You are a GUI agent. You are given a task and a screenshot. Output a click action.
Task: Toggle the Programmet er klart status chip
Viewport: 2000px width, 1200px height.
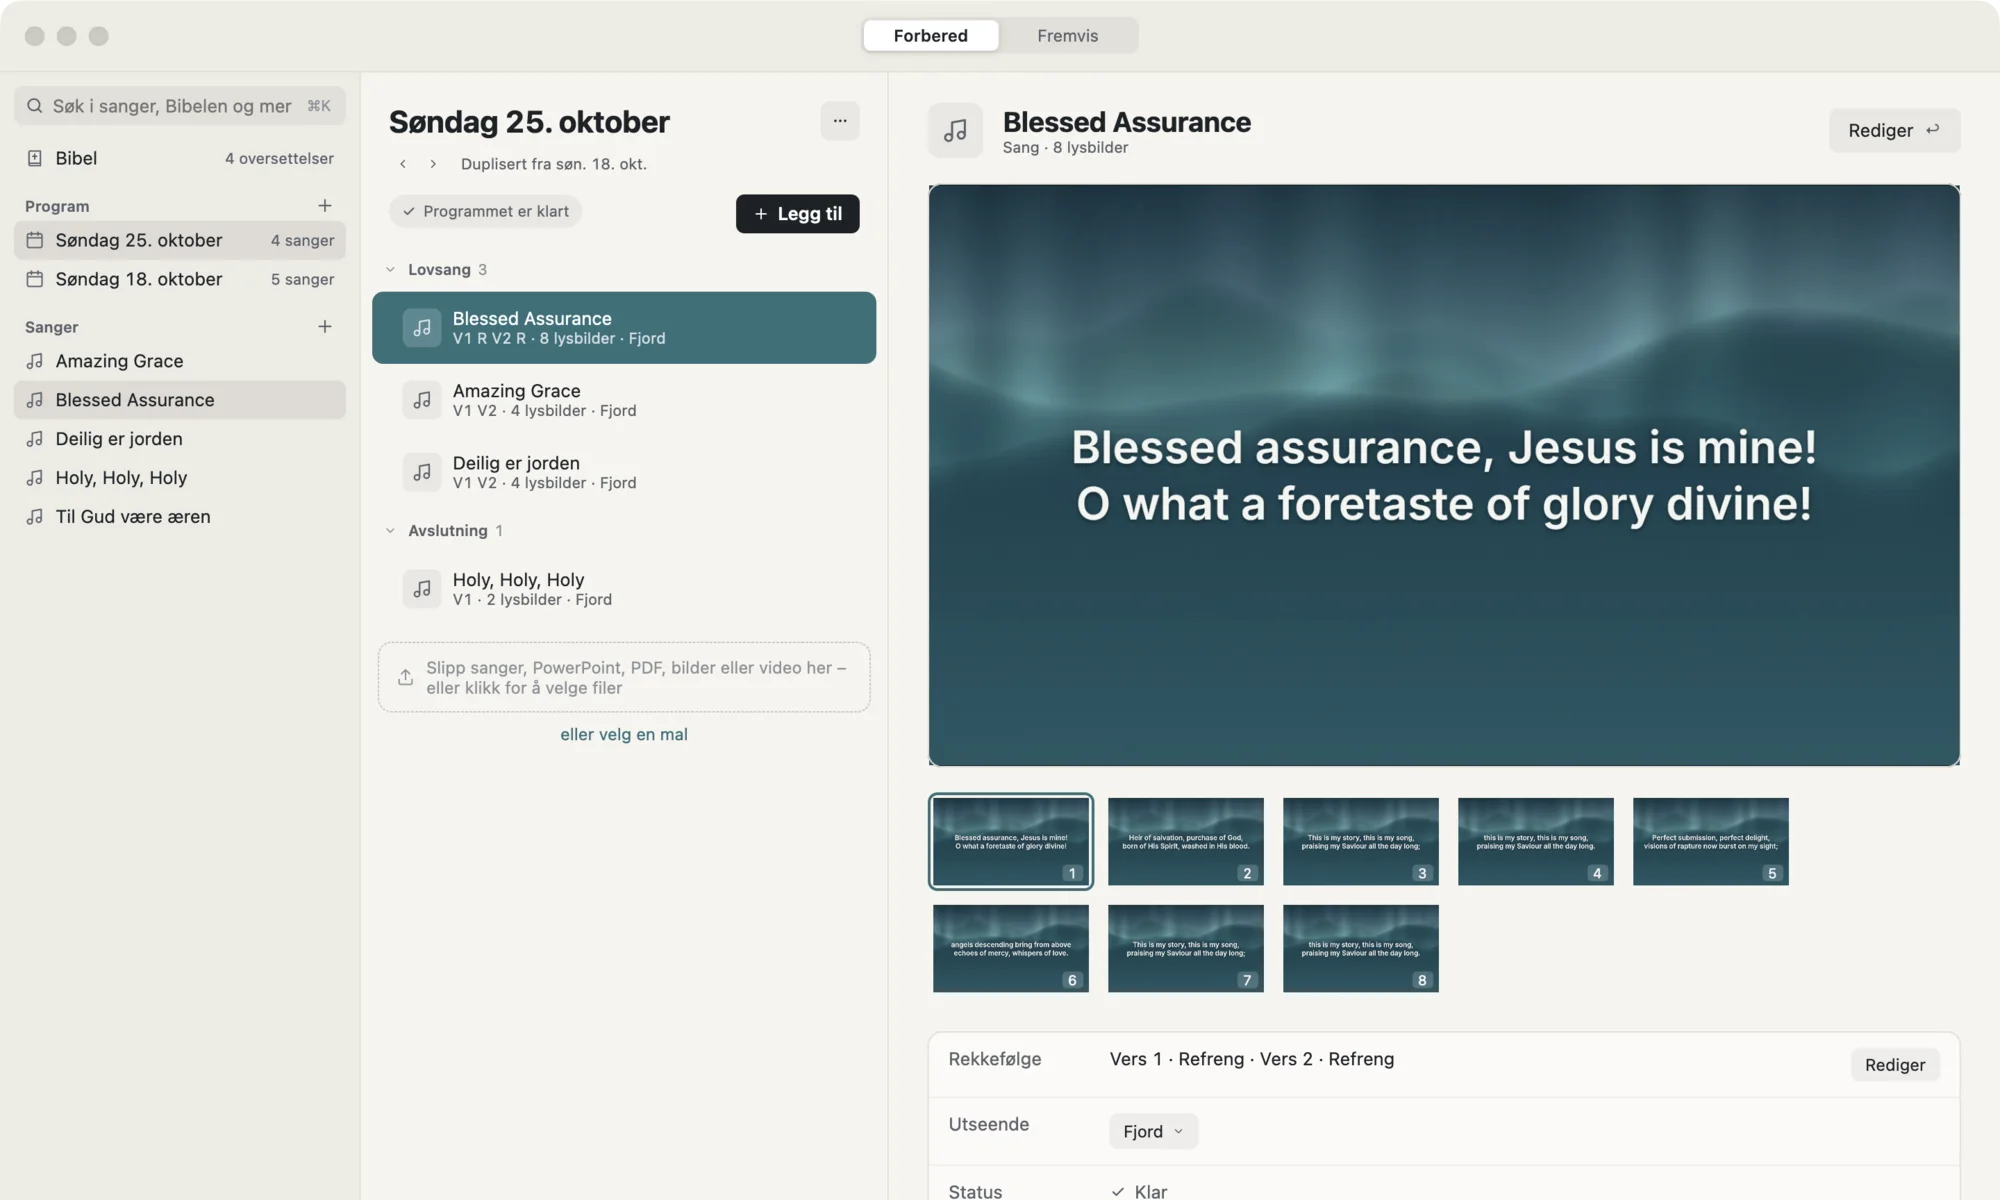tap(486, 211)
